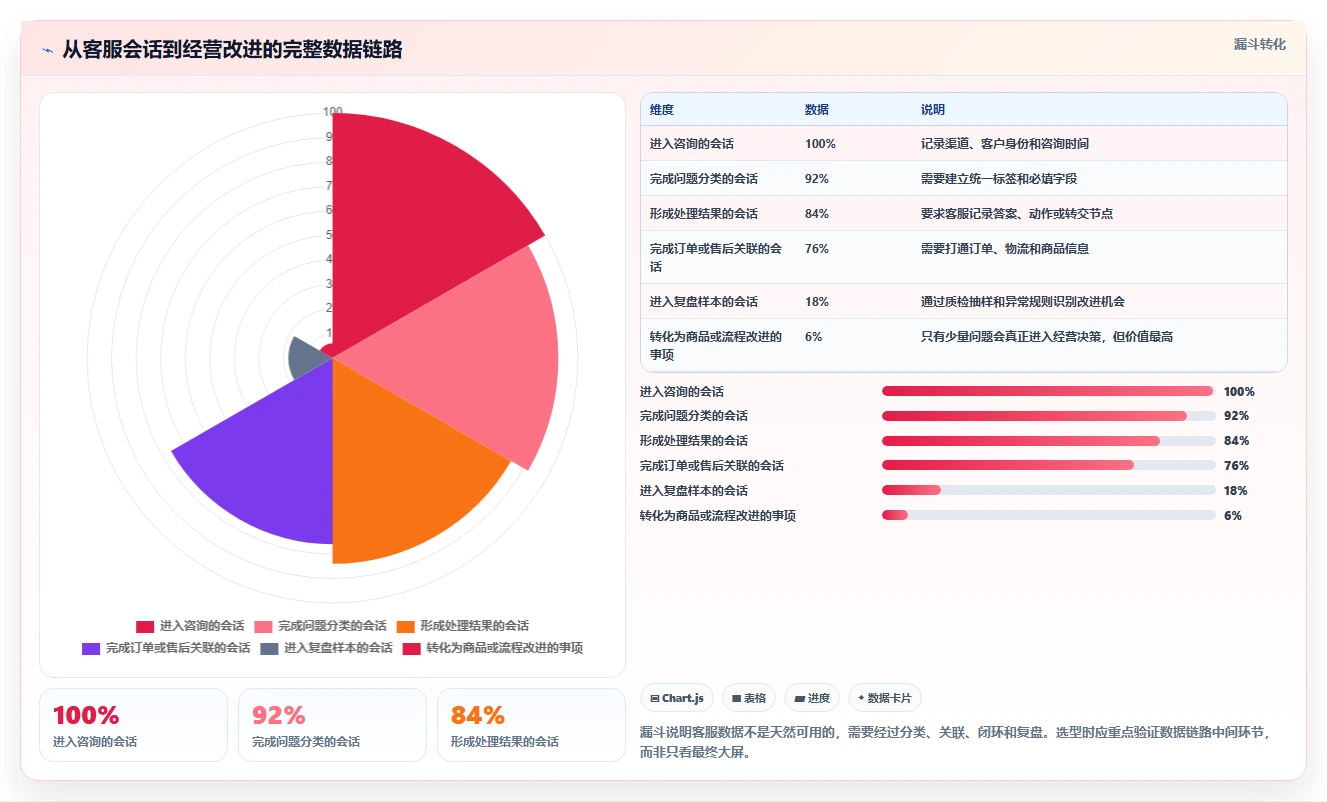Image resolution: width=1327 pixels, height=802 pixels.
Task: Open the 100% 进入咨询的会话 data card
Action: [133, 725]
